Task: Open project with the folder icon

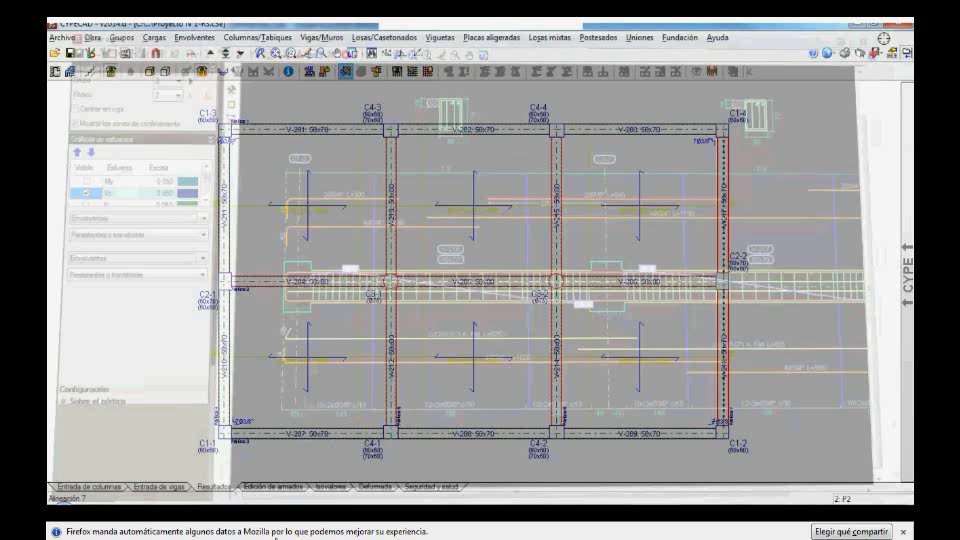Action: coord(55,54)
